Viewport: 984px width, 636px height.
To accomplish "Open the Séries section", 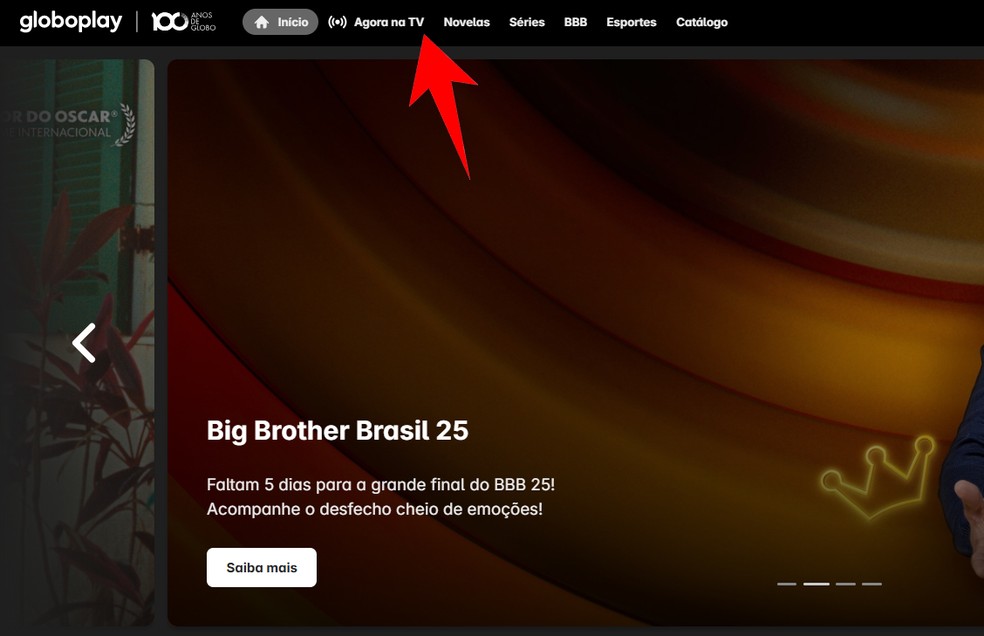I will coord(527,23).
